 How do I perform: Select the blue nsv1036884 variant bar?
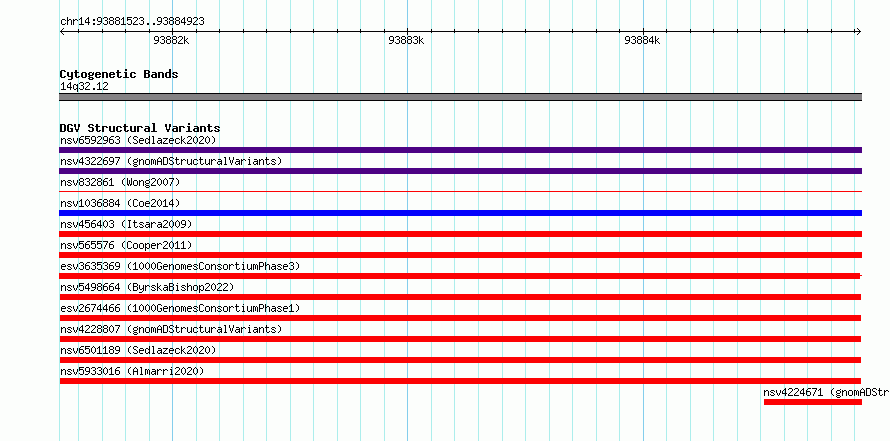(460, 213)
